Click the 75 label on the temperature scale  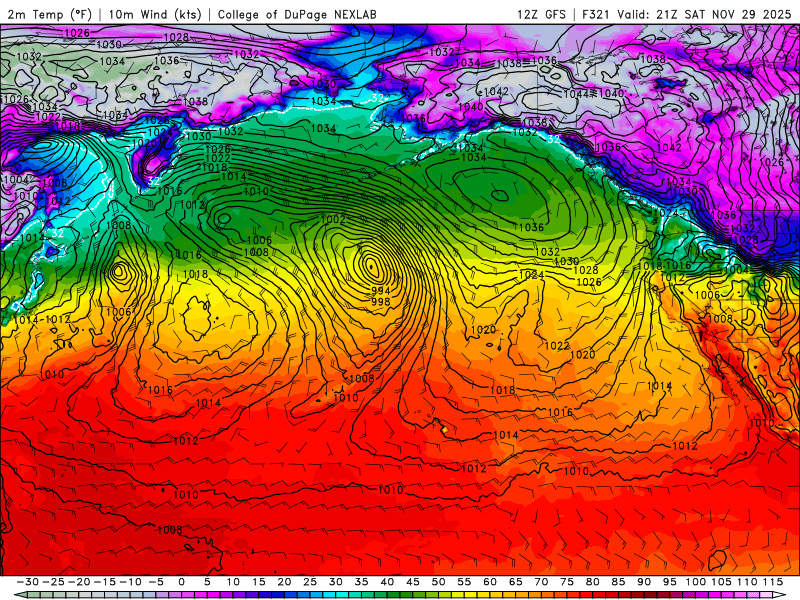click(567, 582)
